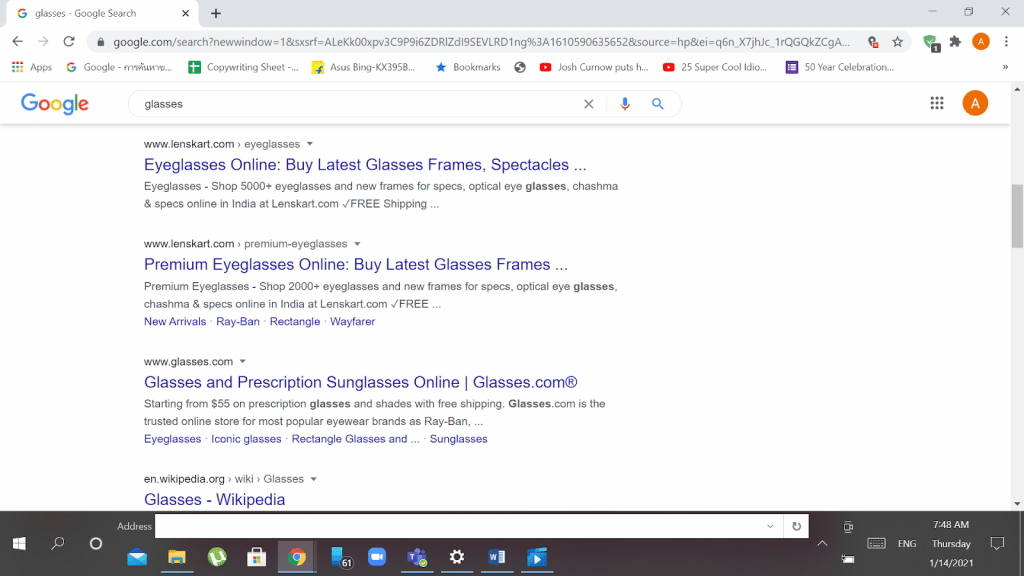This screenshot has height=576, width=1024.
Task: Bookmark this page with the star icon
Action: coord(897,42)
